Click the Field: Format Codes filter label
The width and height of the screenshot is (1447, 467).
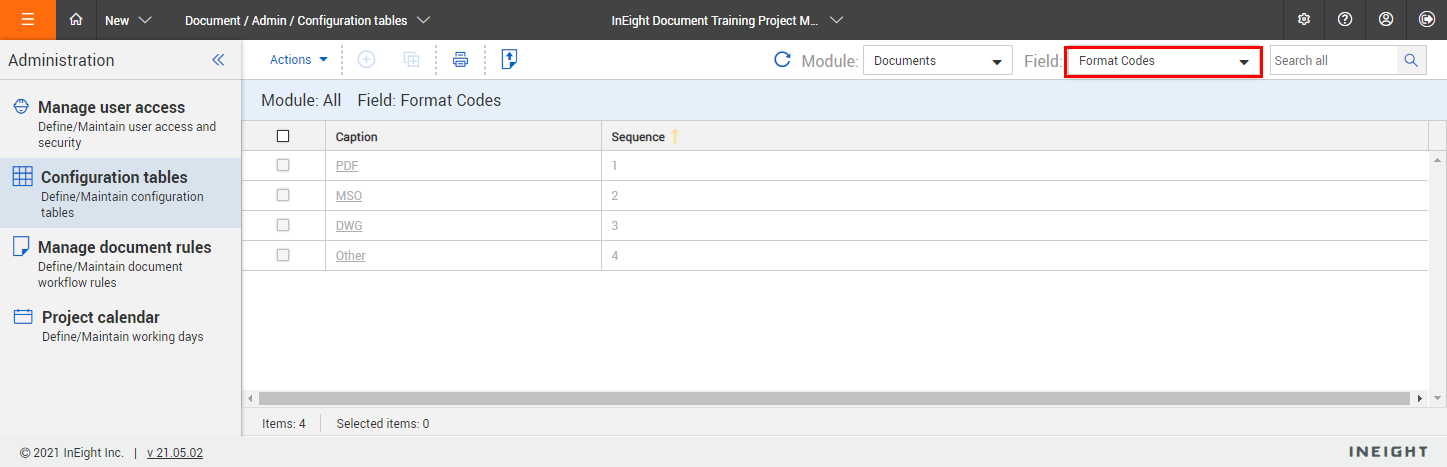(x=429, y=100)
